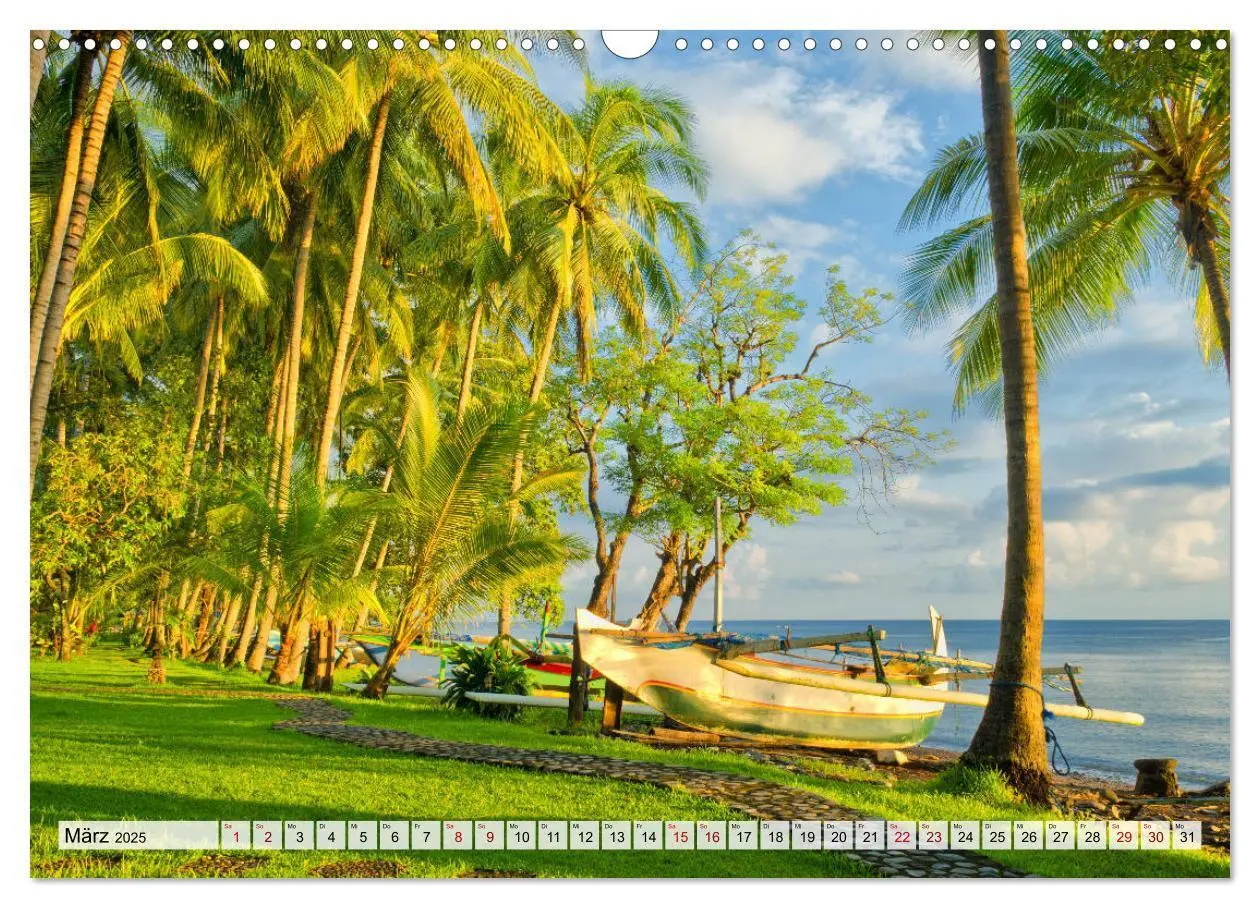This screenshot has height=908, width=1260.
Task: Select Tuesday 11 in the calendar strip
Action: tap(553, 836)
